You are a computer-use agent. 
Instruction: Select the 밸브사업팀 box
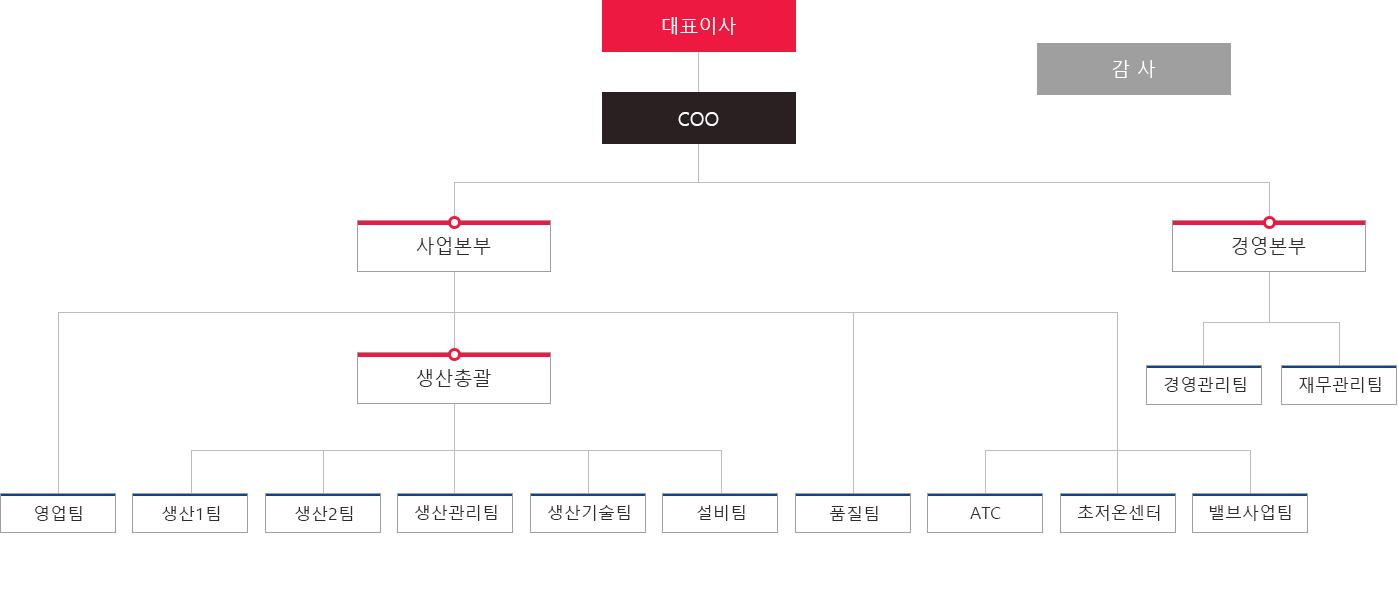click(x=1250, y=513)
